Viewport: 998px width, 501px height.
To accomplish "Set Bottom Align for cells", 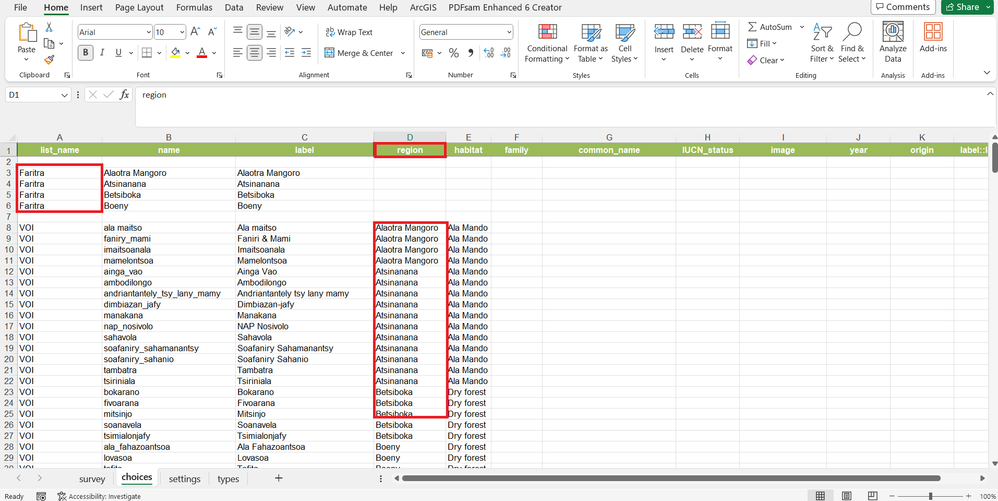I will coord(271,32).
